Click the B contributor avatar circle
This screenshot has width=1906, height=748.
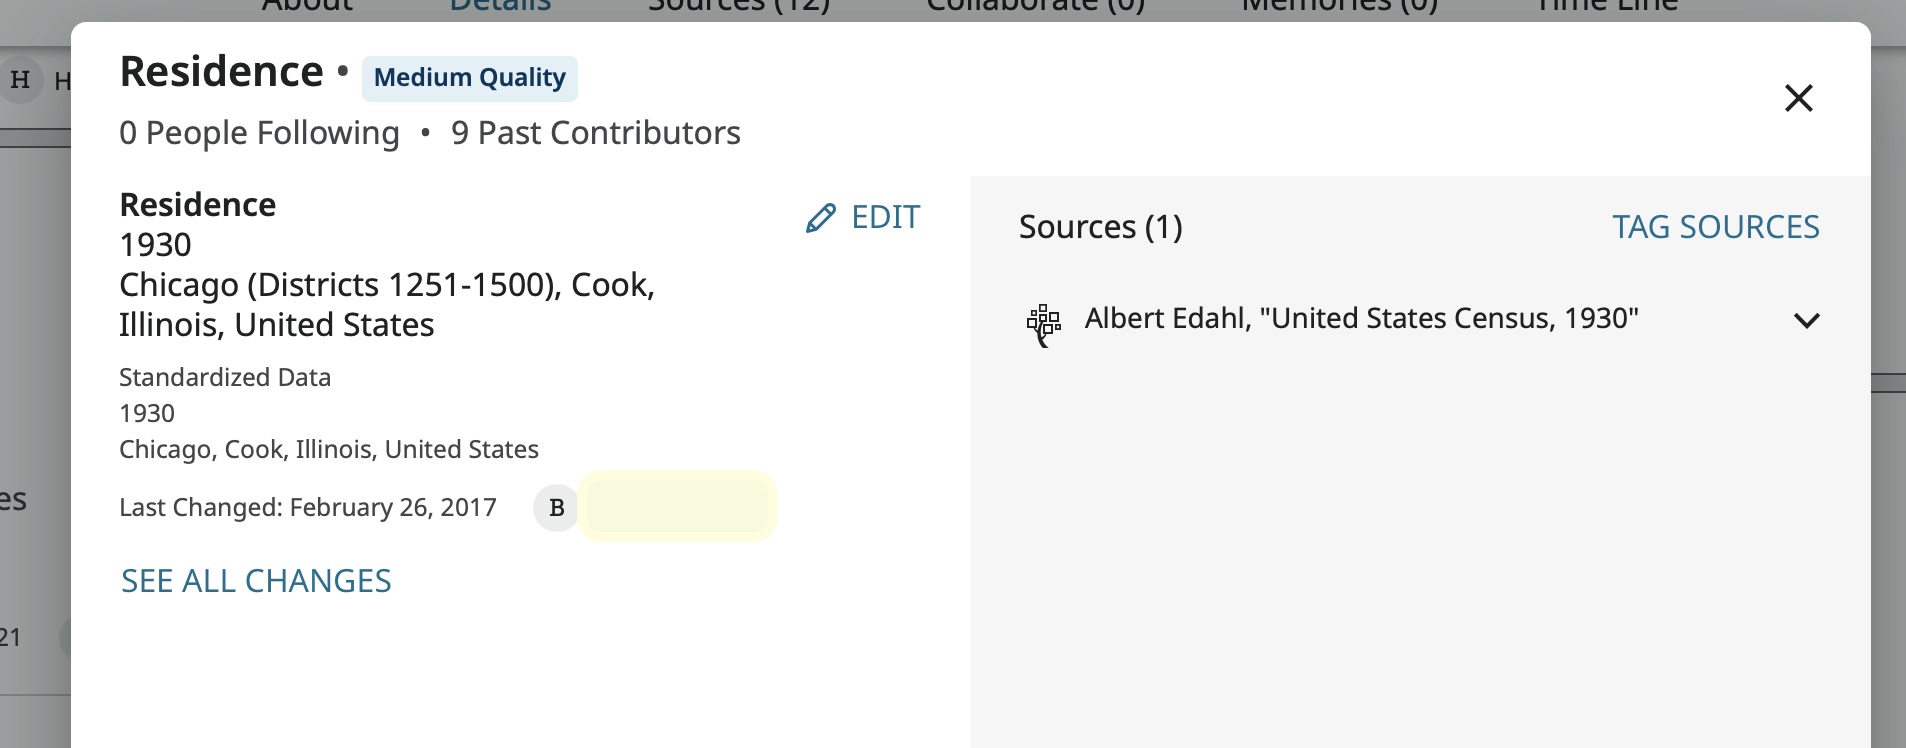click(x=557, y=508)
